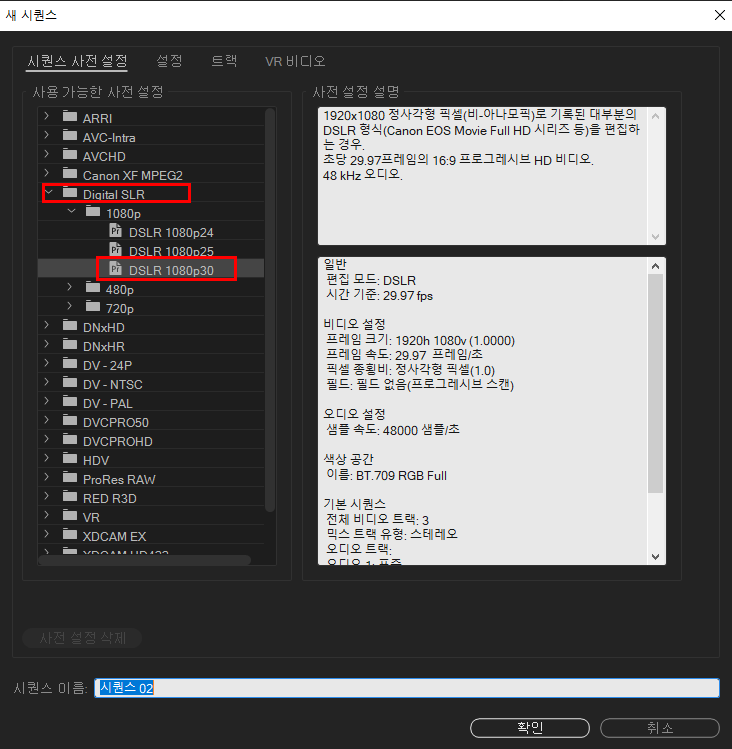Collapse the Digital SLR folder chevron
The width and height of the screenshot is (732, 749).
(49, 192)
